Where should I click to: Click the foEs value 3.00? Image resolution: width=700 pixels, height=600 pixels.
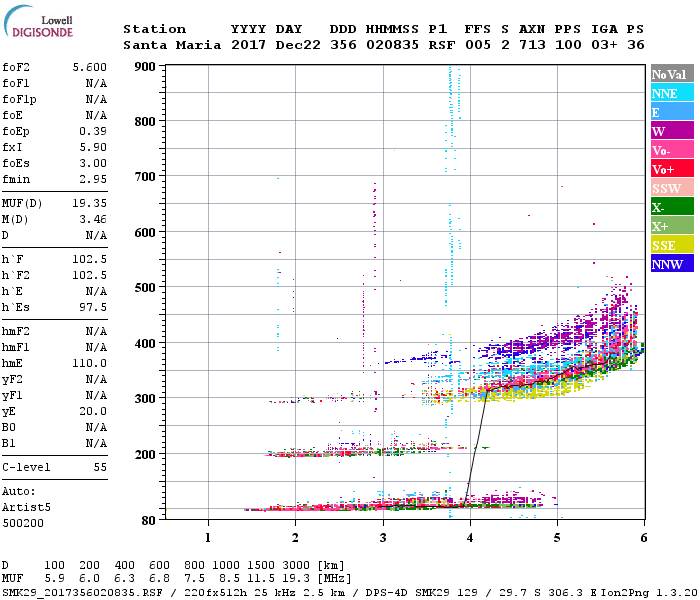click(x=93, y=163)
